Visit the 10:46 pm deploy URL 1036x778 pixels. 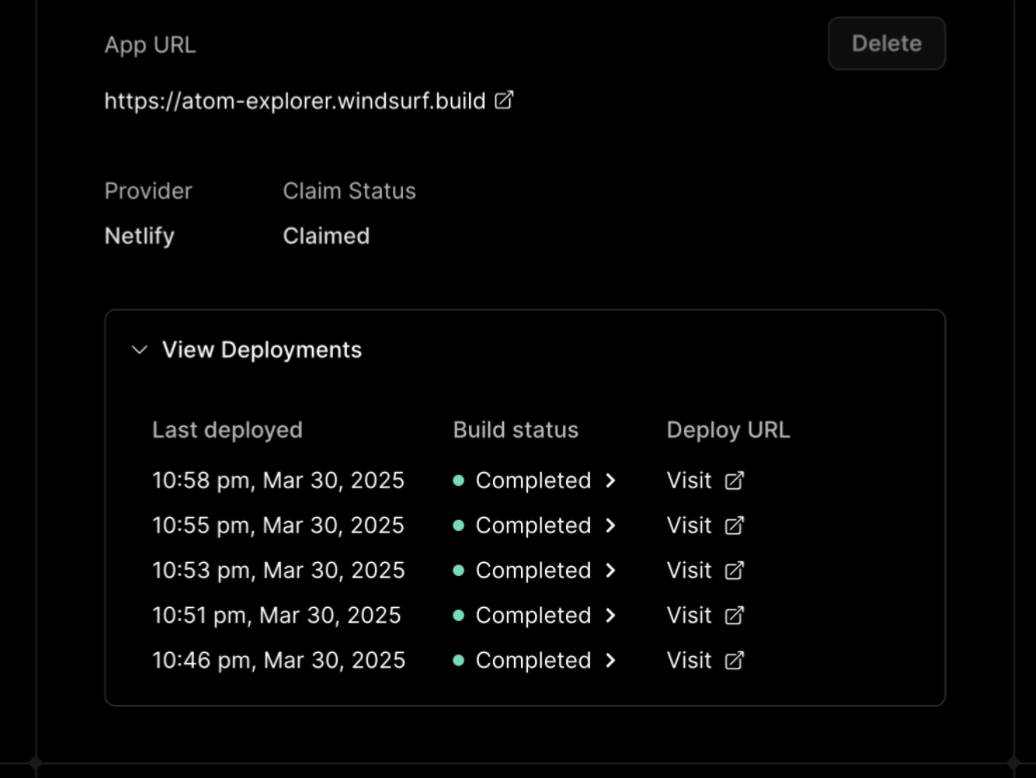pos(689,661)
